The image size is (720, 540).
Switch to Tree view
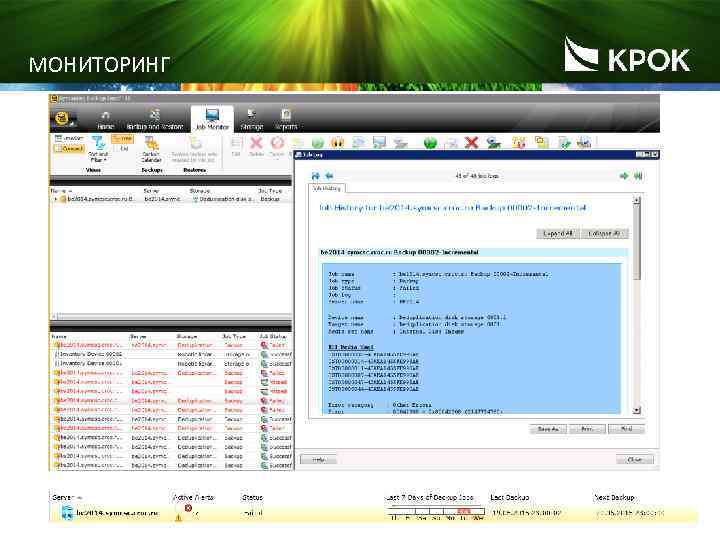point(123,138)
